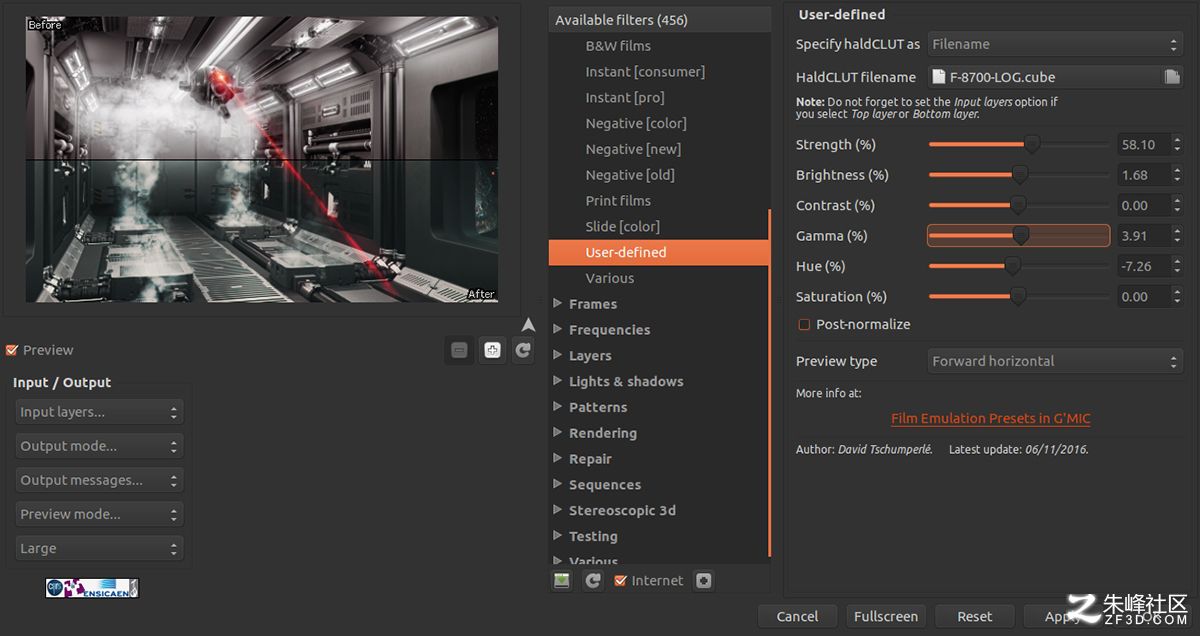Viewport: 1200px width, 636px height.
Task: Zoom in the preview with plus icon
Action: [x=491, y=350]
